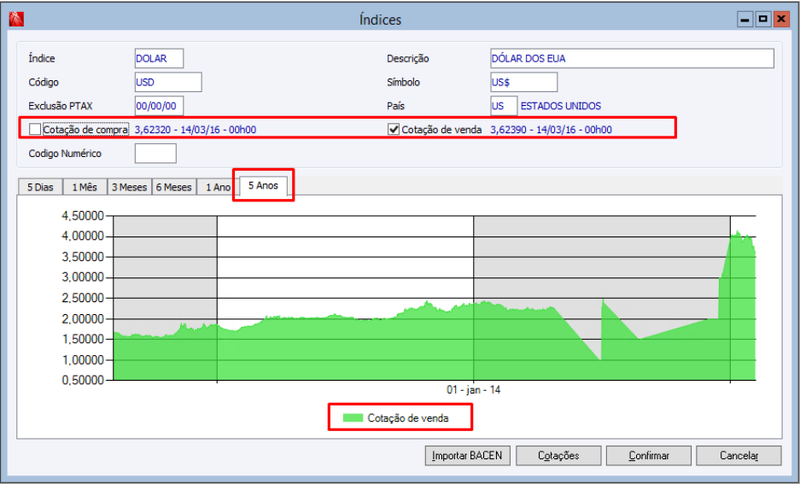The image size is (800, 484).
Task: Click the red app icon in title bar
Action: 16,19
